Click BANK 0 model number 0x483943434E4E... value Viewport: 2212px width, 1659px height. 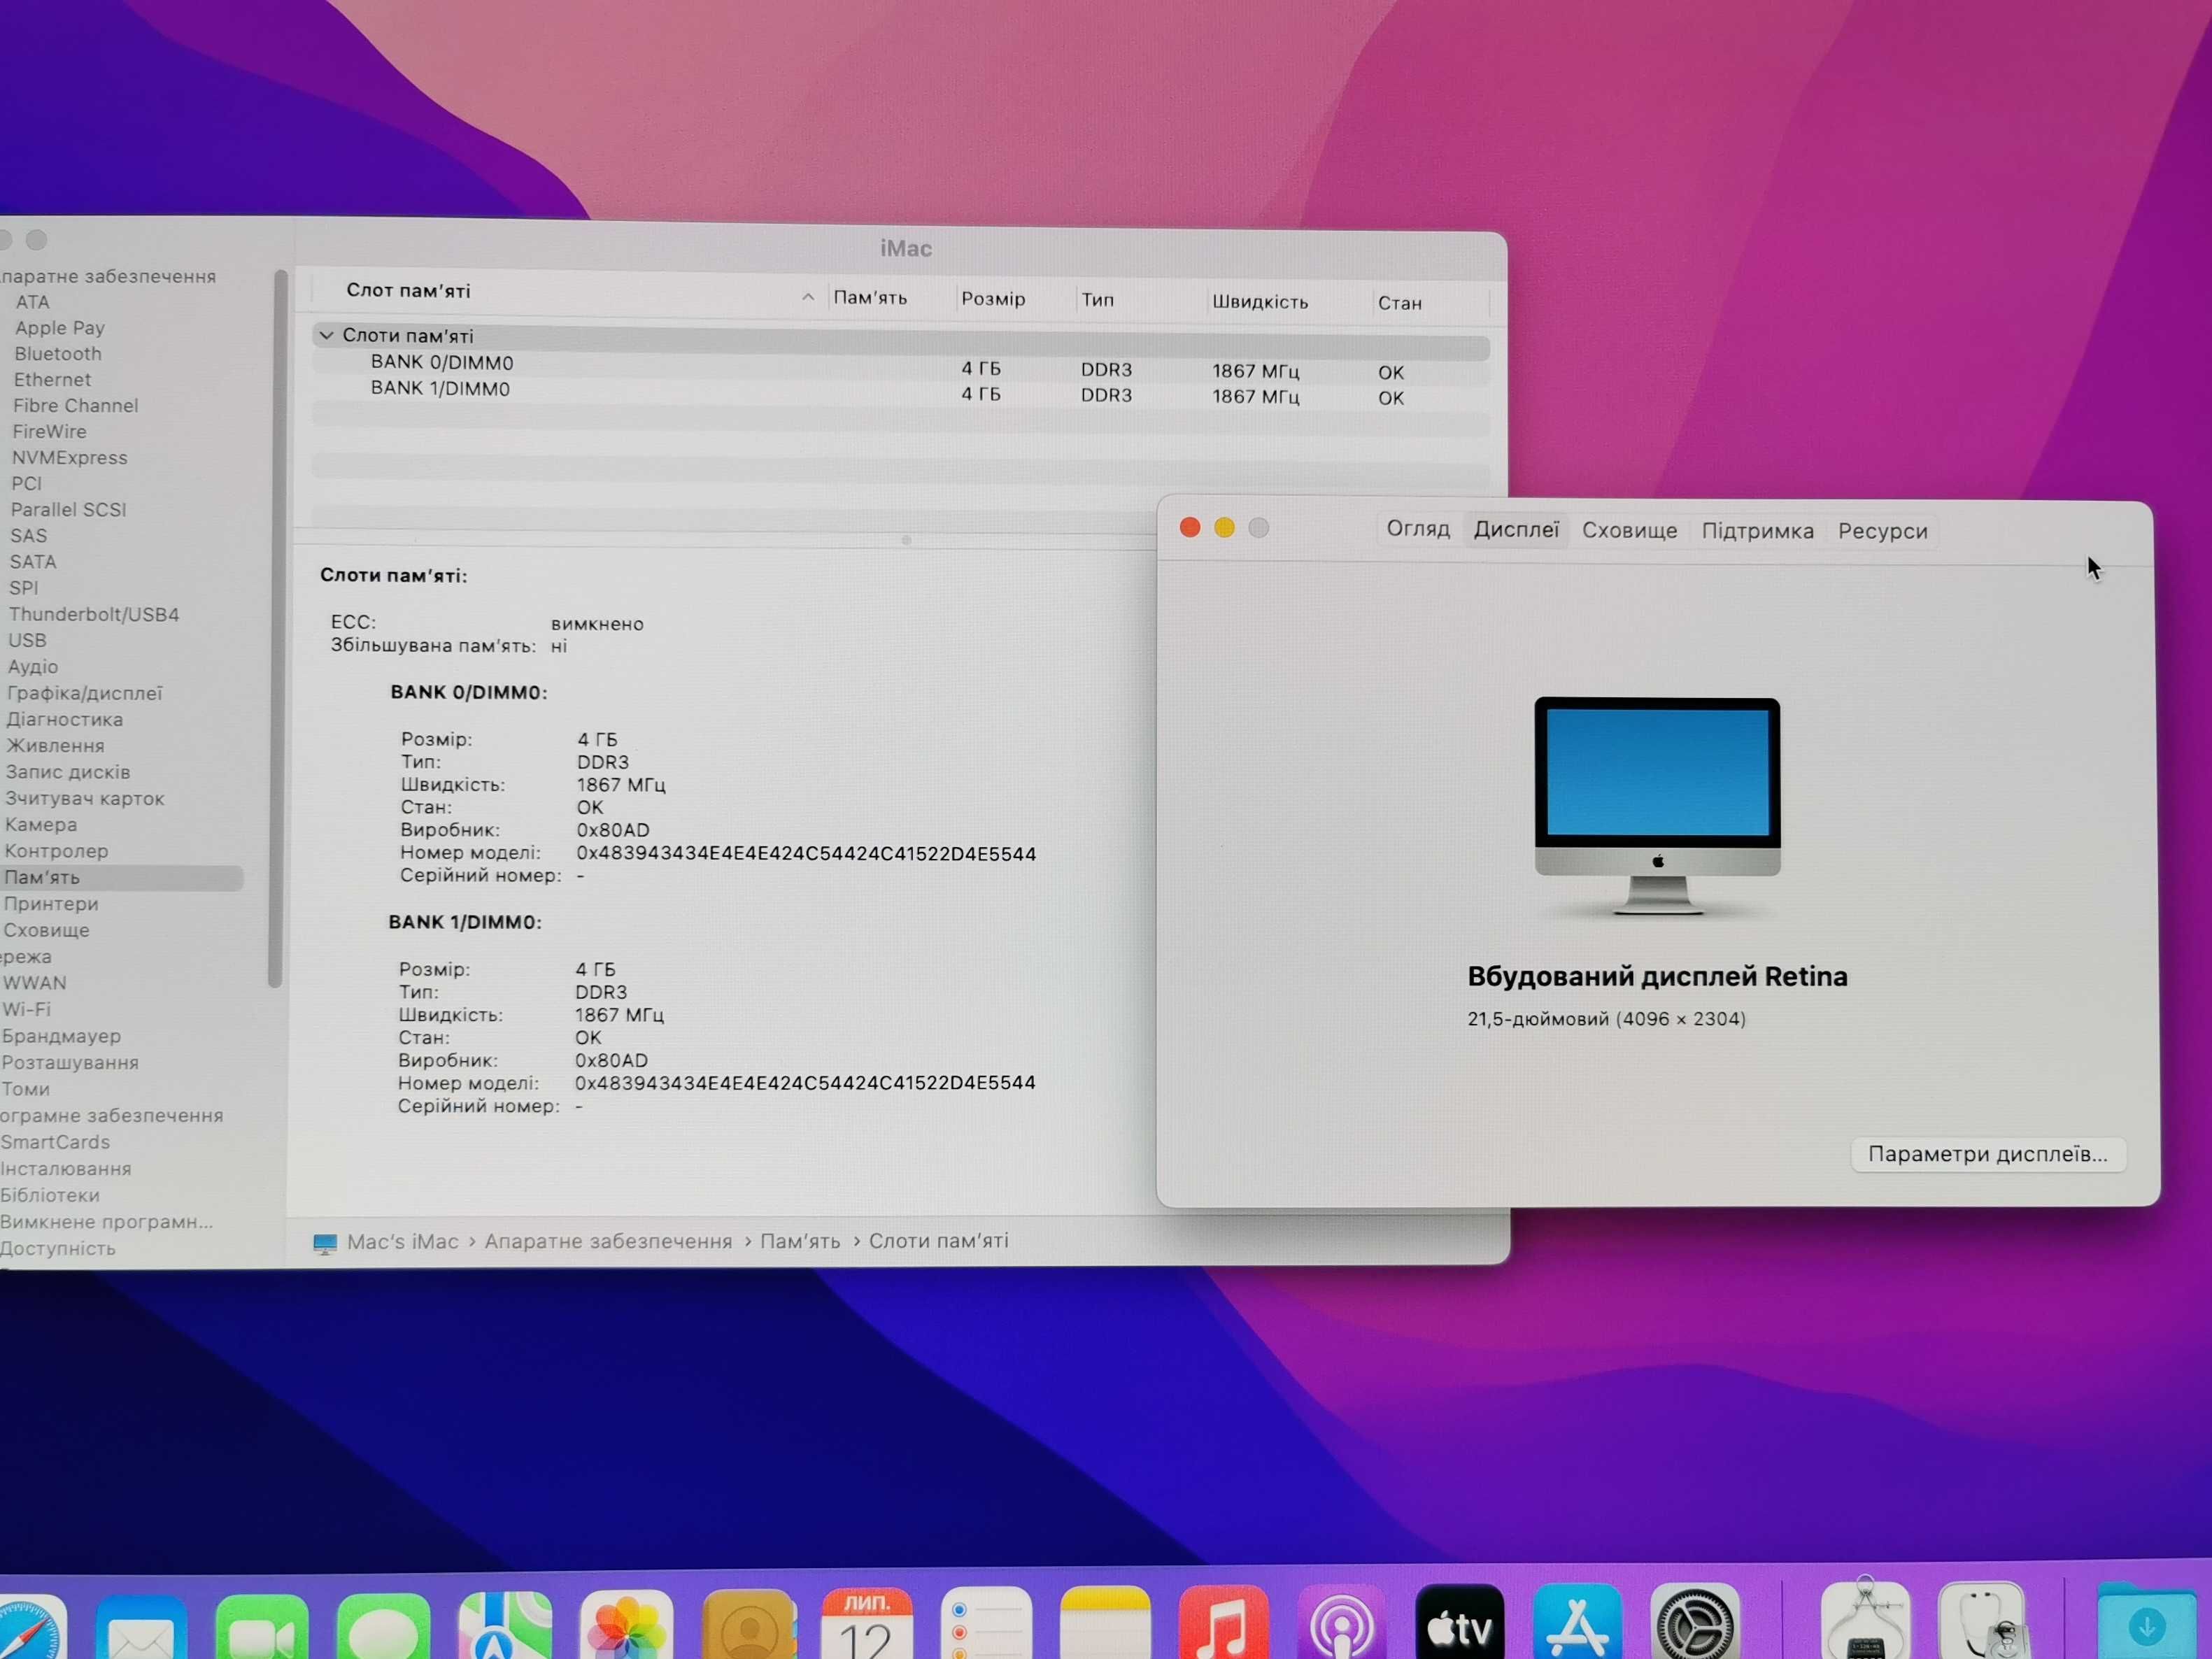(806, 854)
